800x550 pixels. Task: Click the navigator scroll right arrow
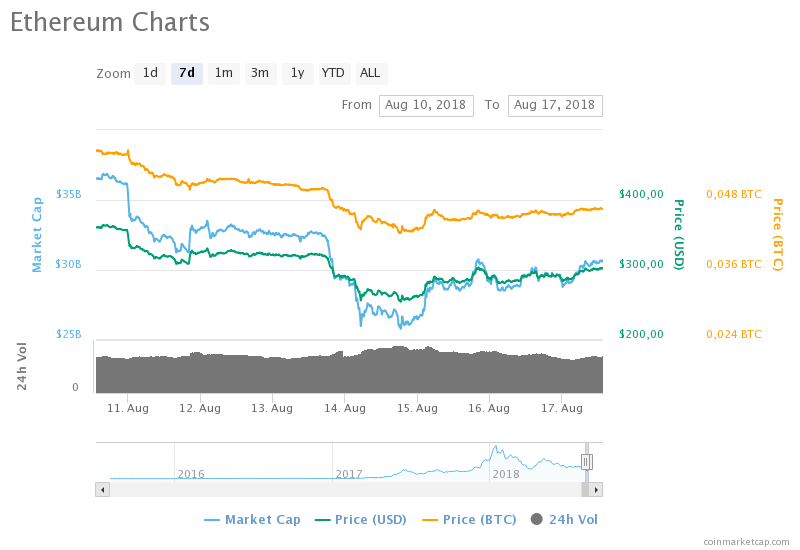pos(596,489)
